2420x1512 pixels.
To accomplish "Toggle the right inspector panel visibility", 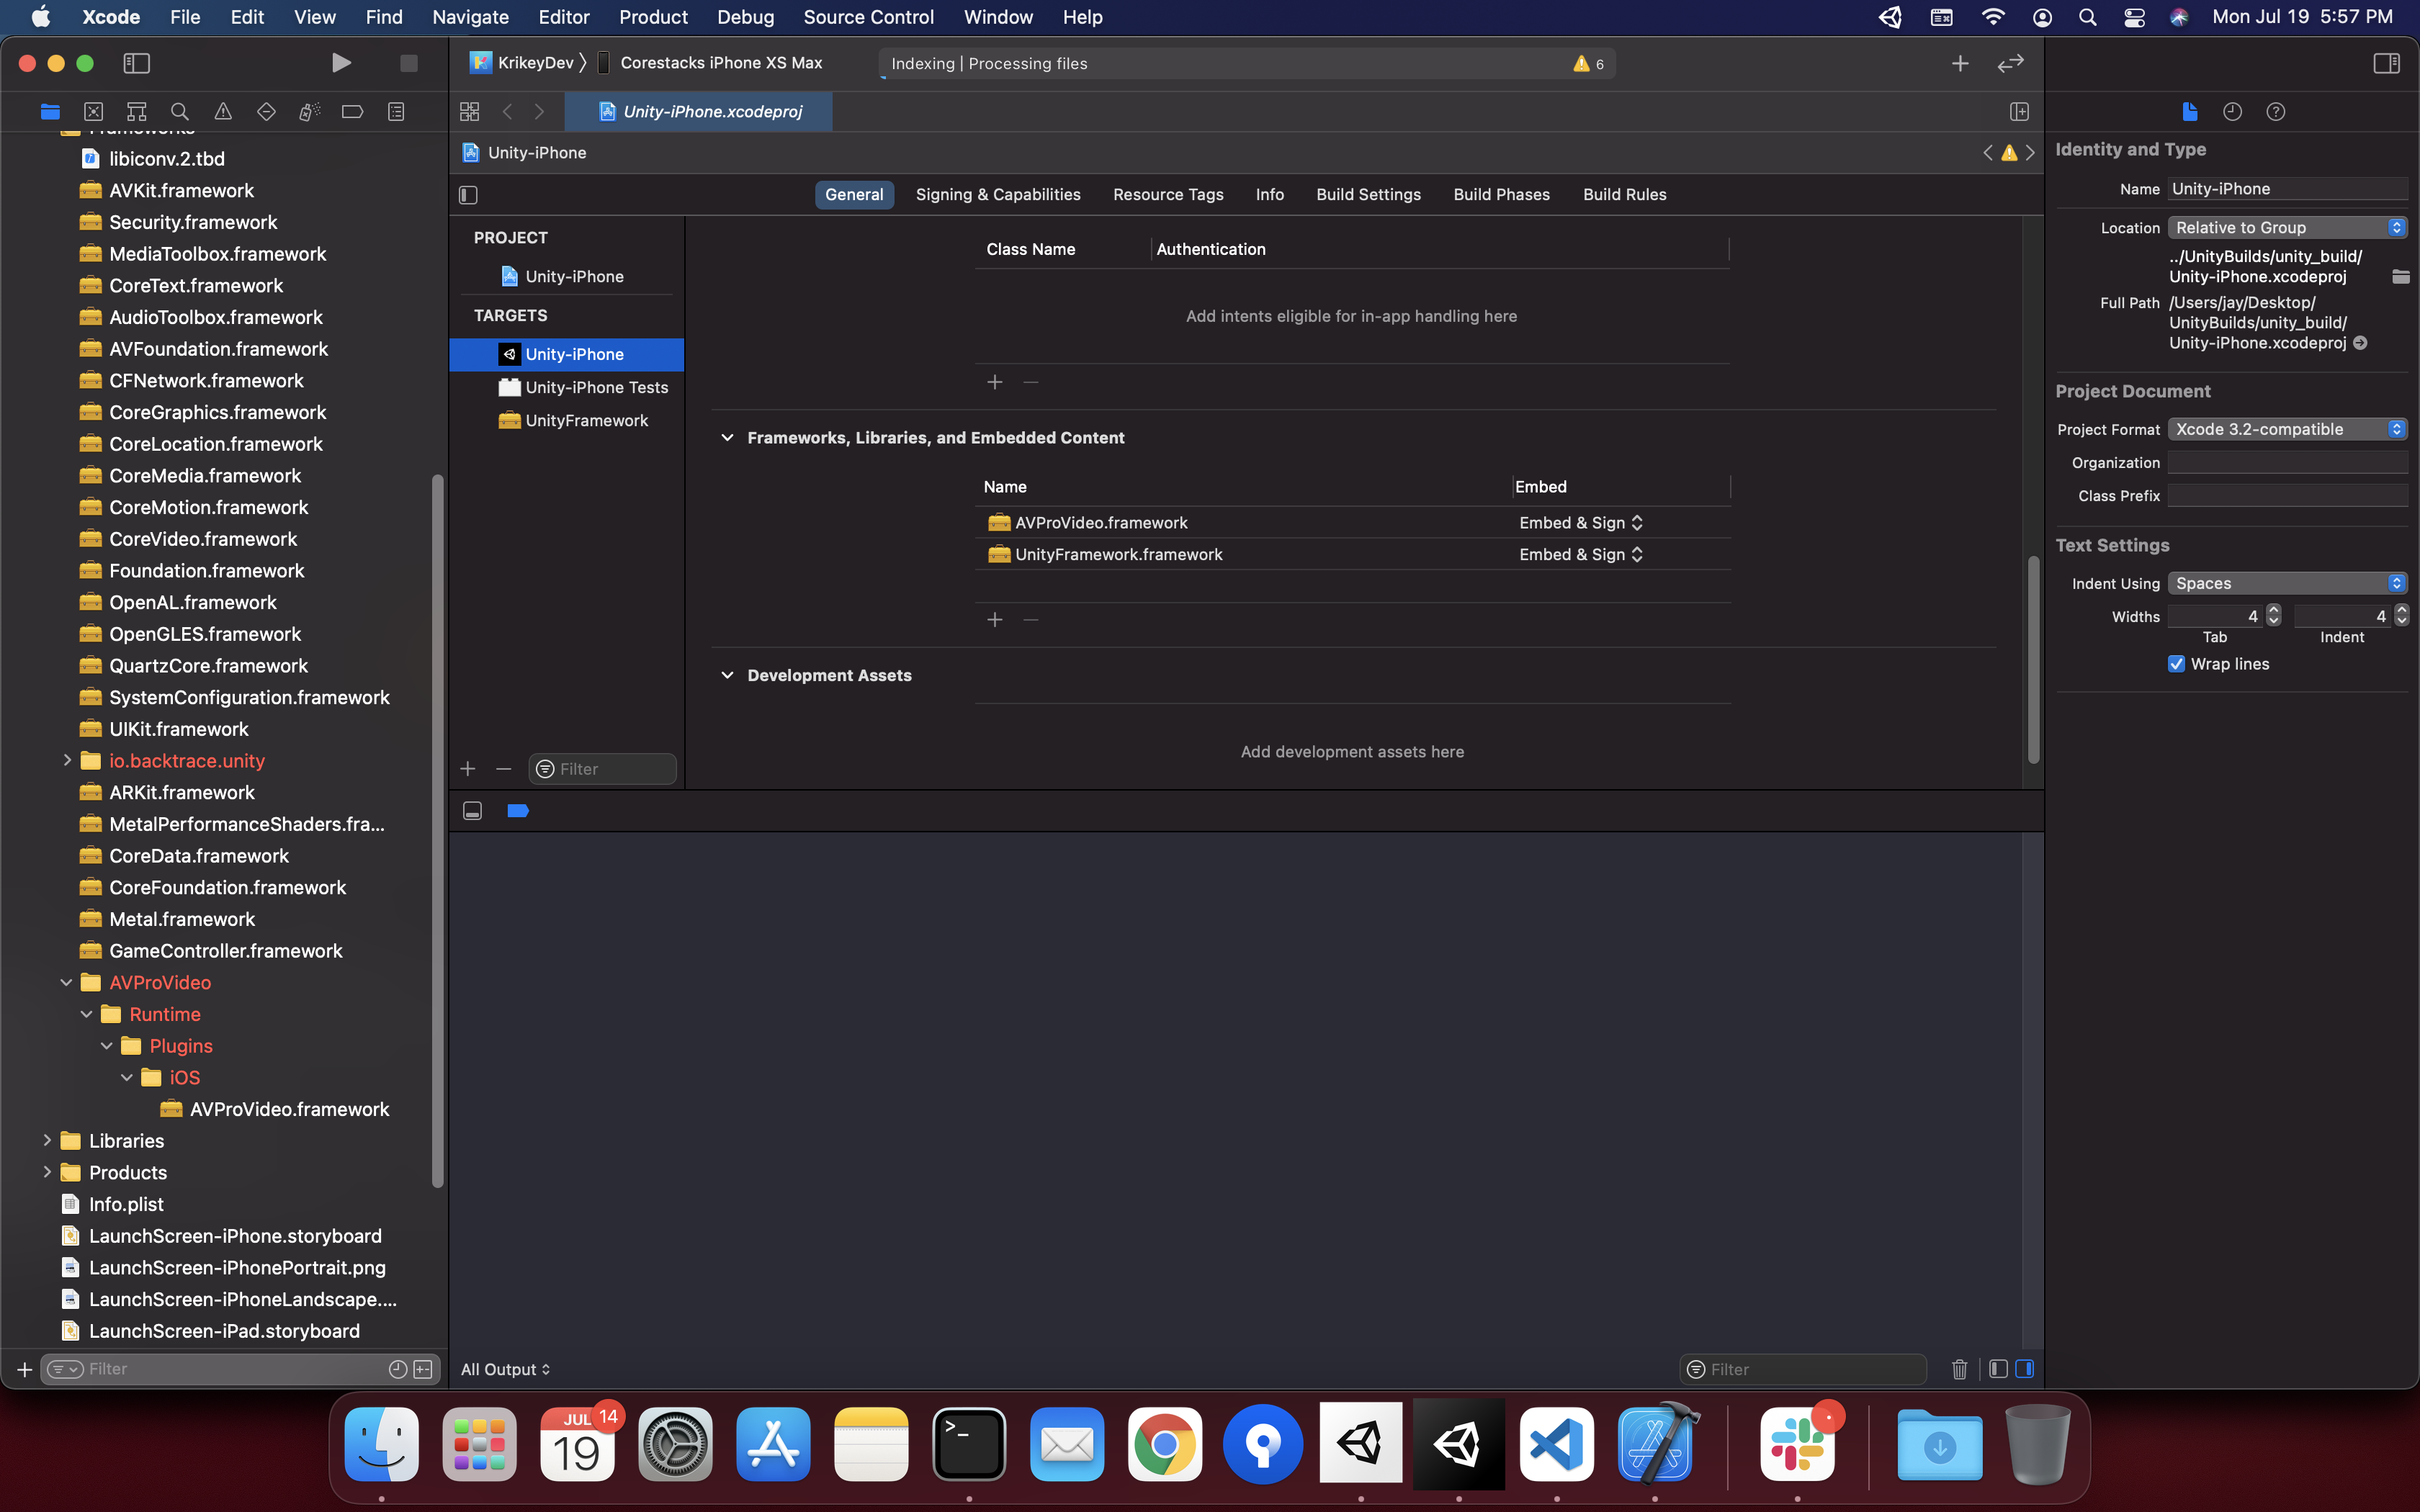I will (2388, 62).
